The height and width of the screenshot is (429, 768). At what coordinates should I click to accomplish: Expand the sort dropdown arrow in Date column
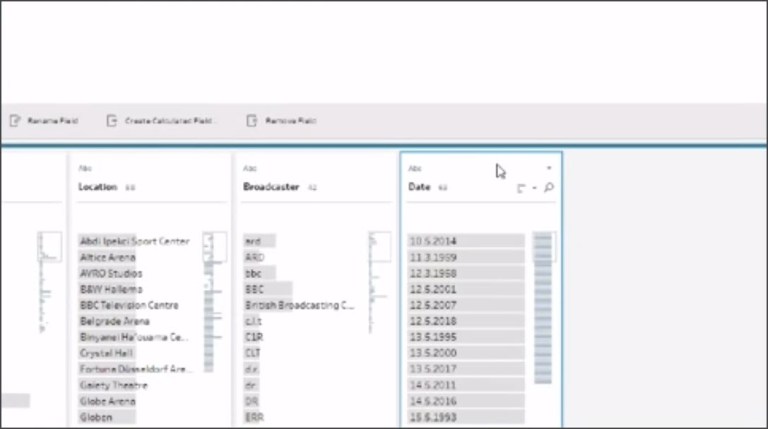534,187
